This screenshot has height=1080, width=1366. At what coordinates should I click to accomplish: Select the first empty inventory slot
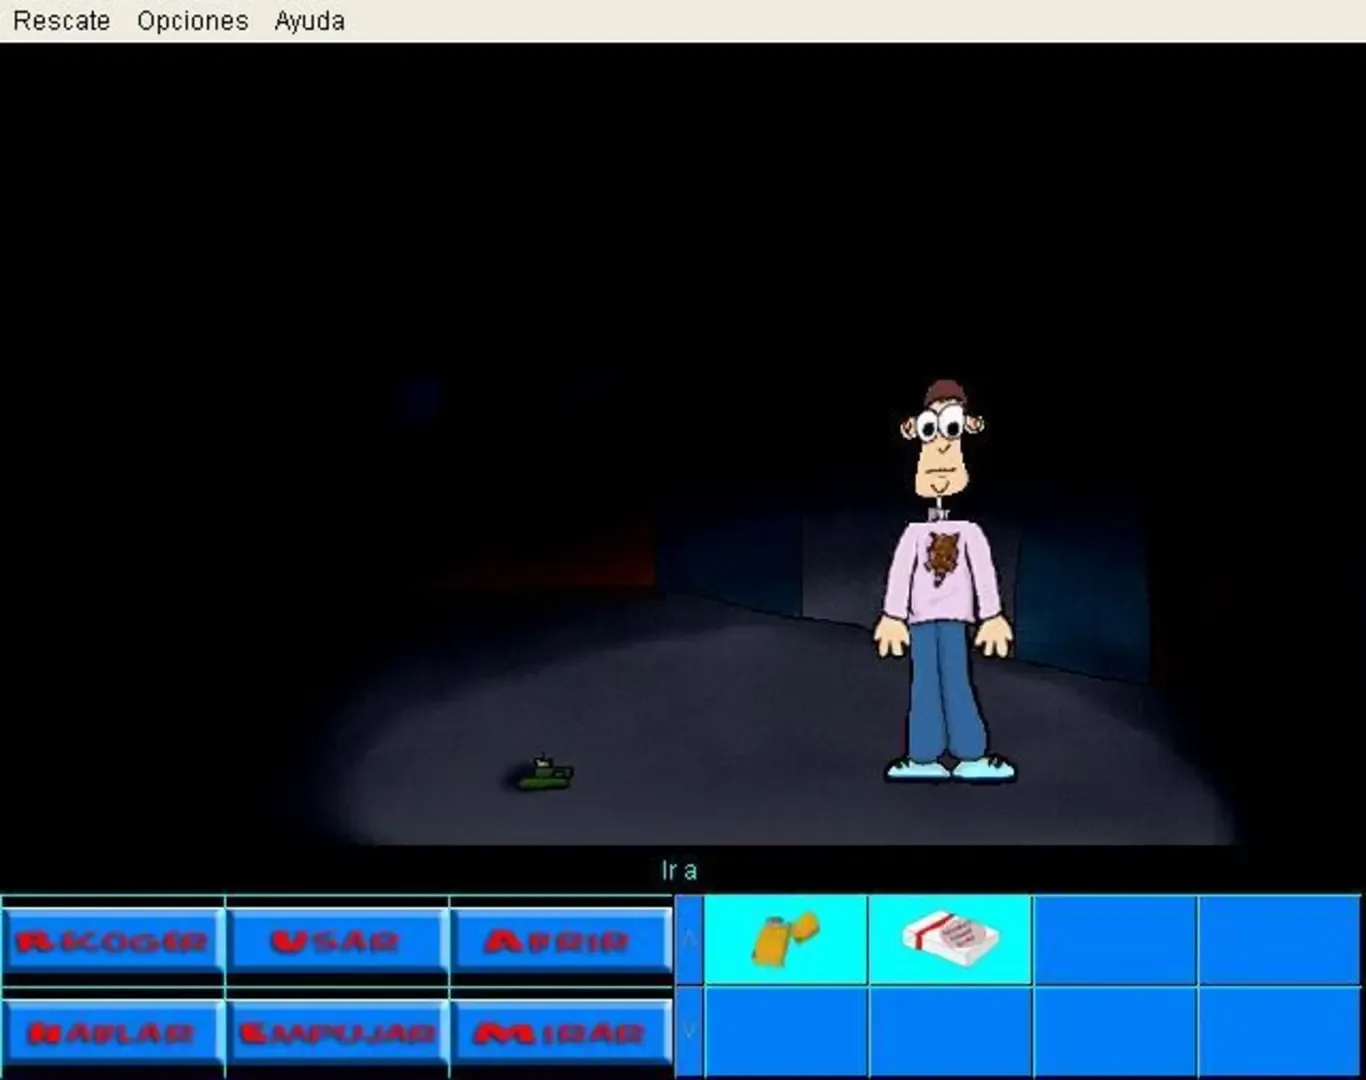pos(1114,939)
